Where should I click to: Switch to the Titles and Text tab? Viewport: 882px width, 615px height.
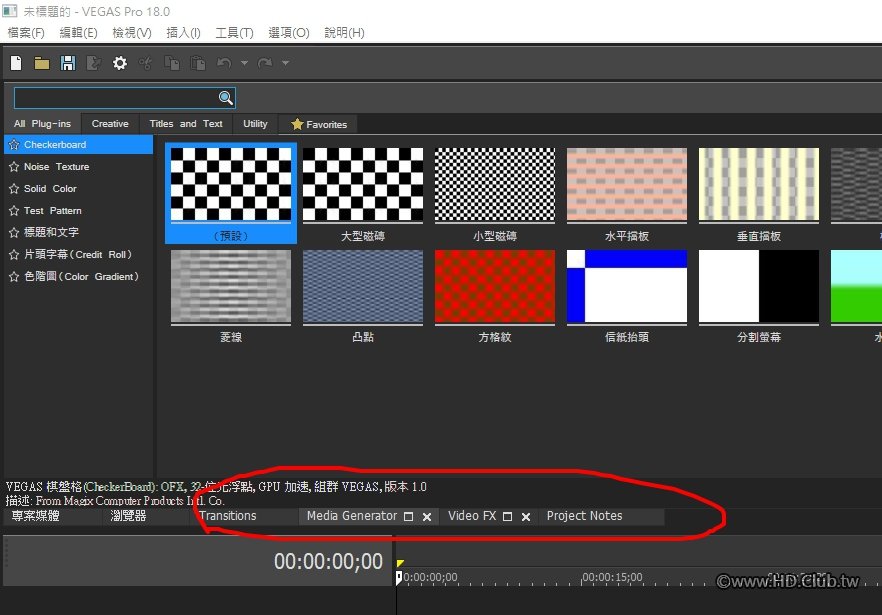point(186,124)
